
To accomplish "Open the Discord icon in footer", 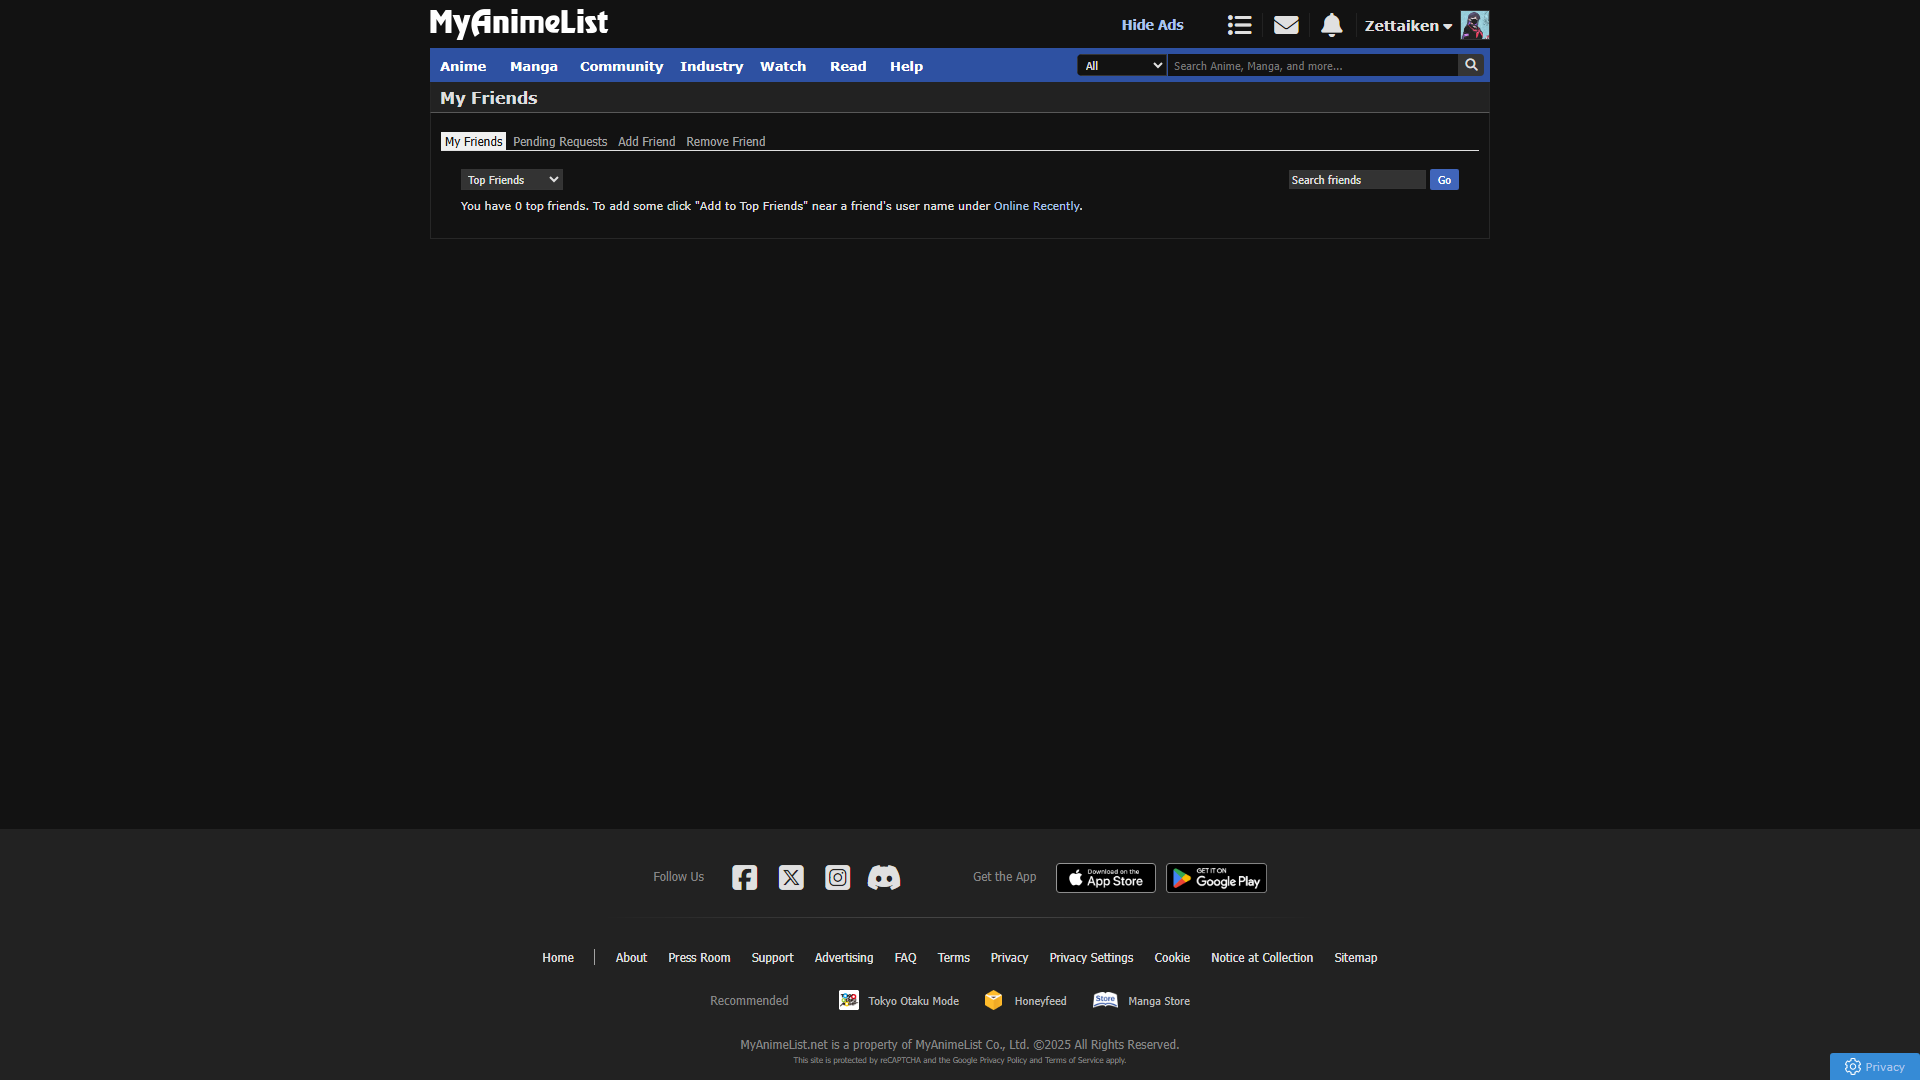I will 884,877.
